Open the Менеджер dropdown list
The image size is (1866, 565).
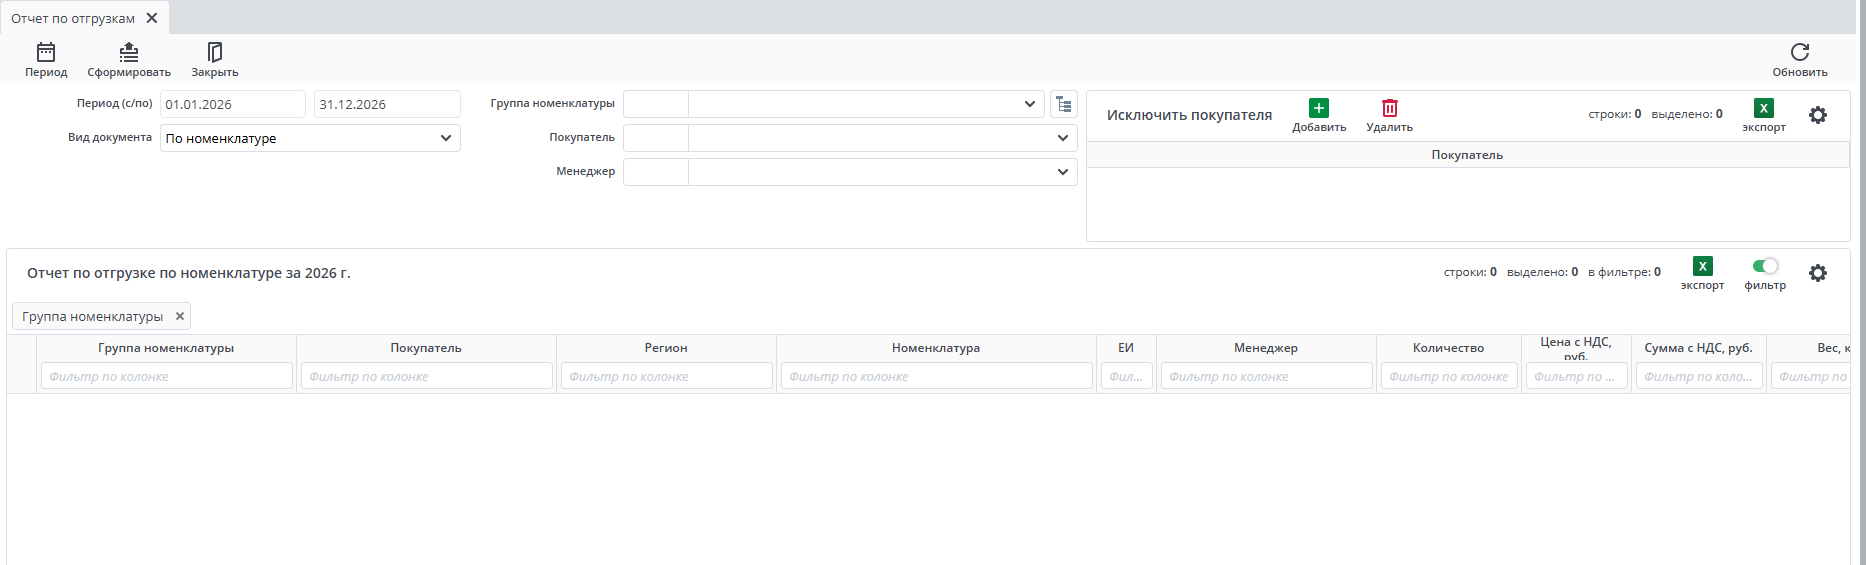1063,172
